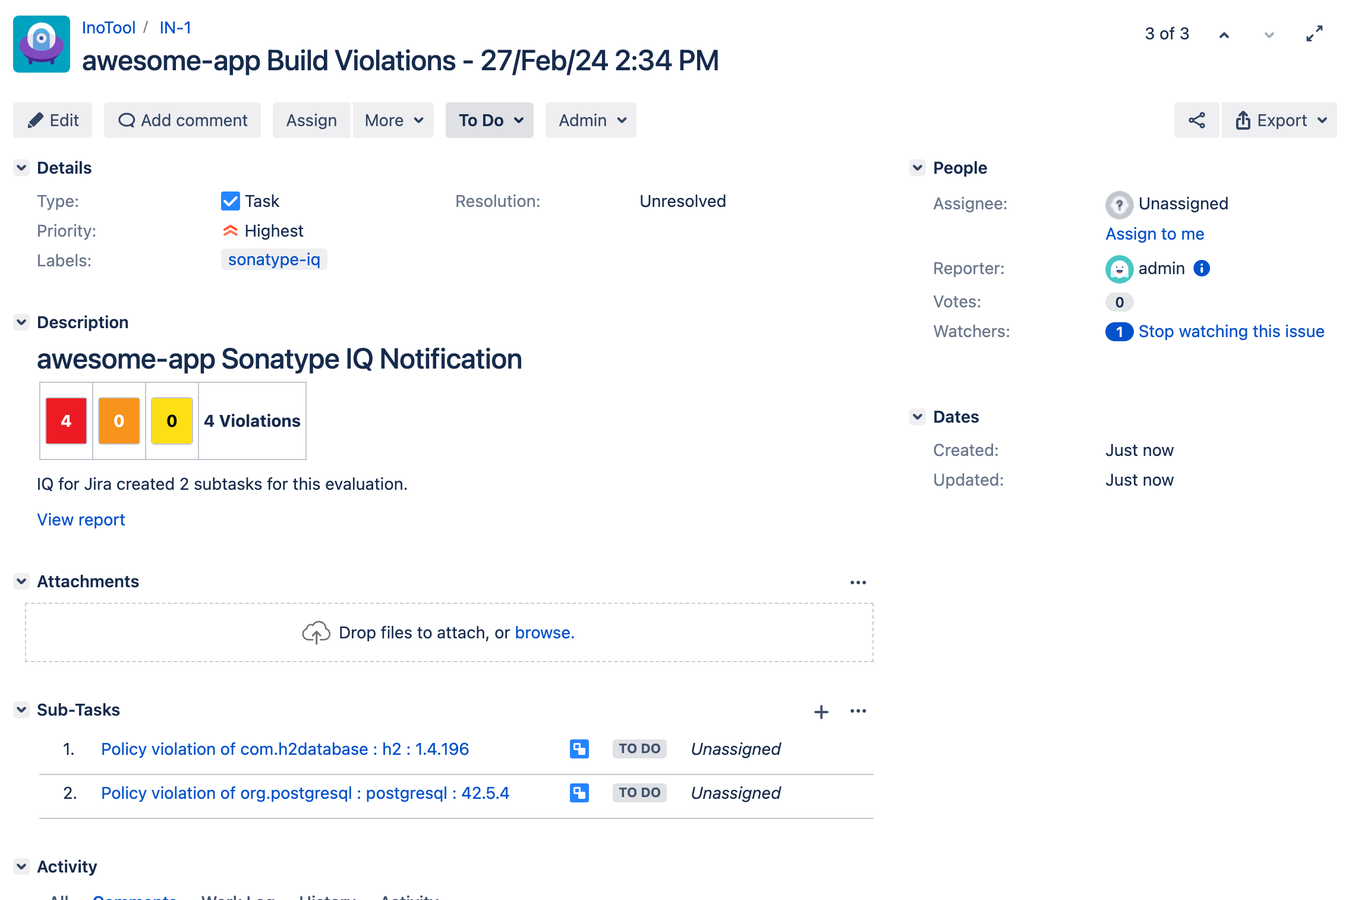The height and width of the screenshot is (900, 1349).
Task: Click Assign to me link
Action: click(1155, 234)
